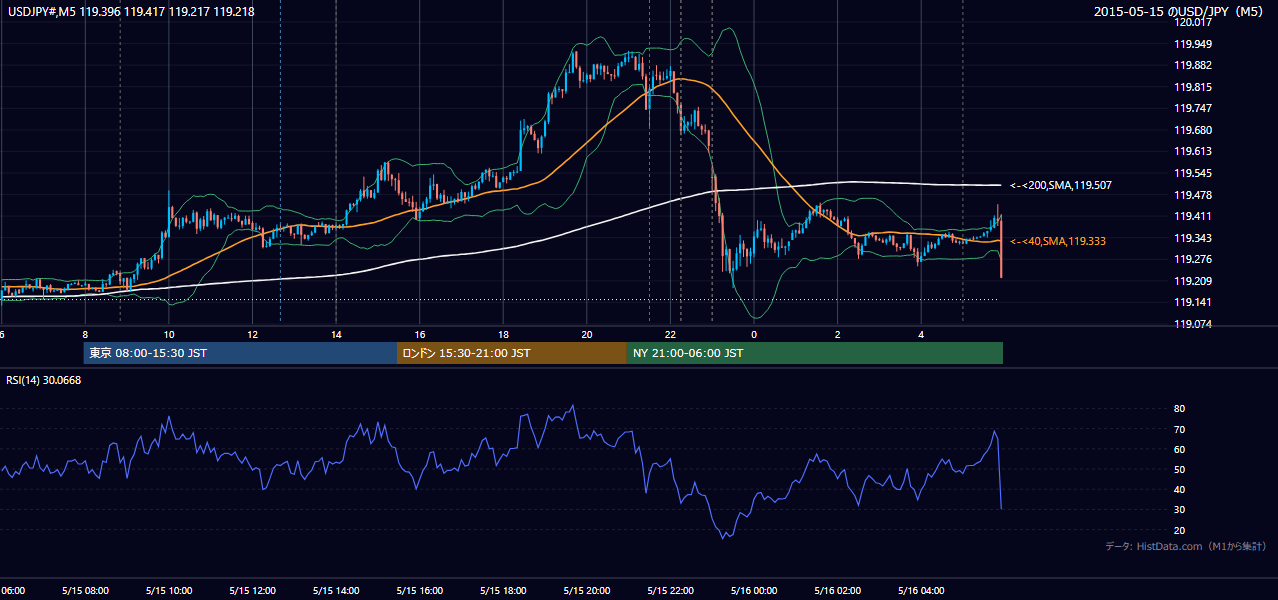Click the bottom date label 5/15 14:00
The image size is (1278, 600).
335,590
